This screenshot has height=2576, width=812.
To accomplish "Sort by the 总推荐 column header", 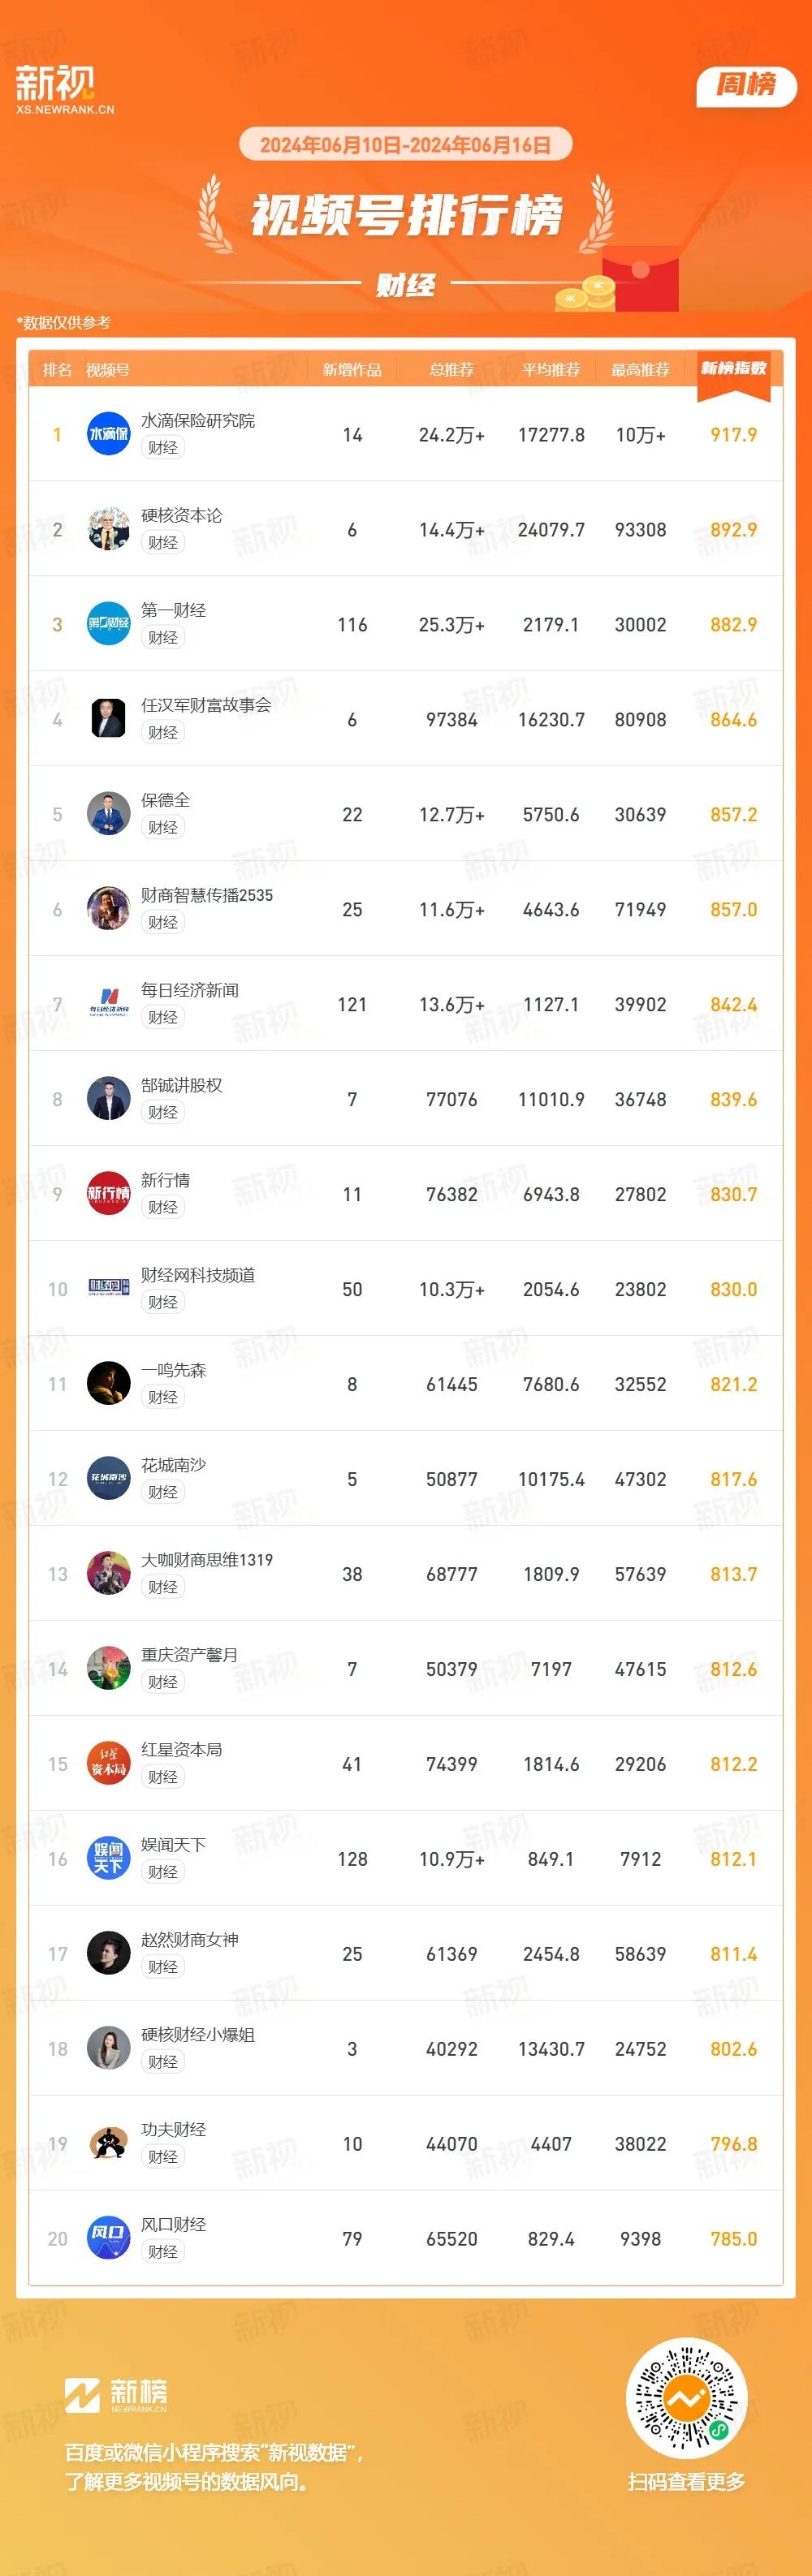I will click(451, 370).
